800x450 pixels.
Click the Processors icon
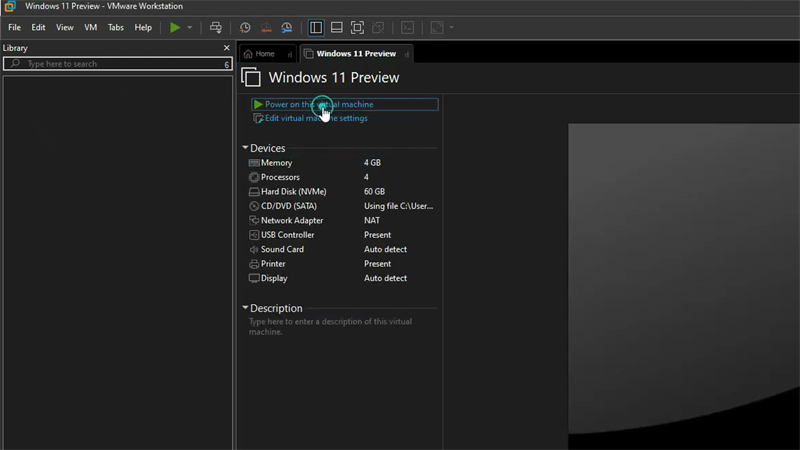254,177
